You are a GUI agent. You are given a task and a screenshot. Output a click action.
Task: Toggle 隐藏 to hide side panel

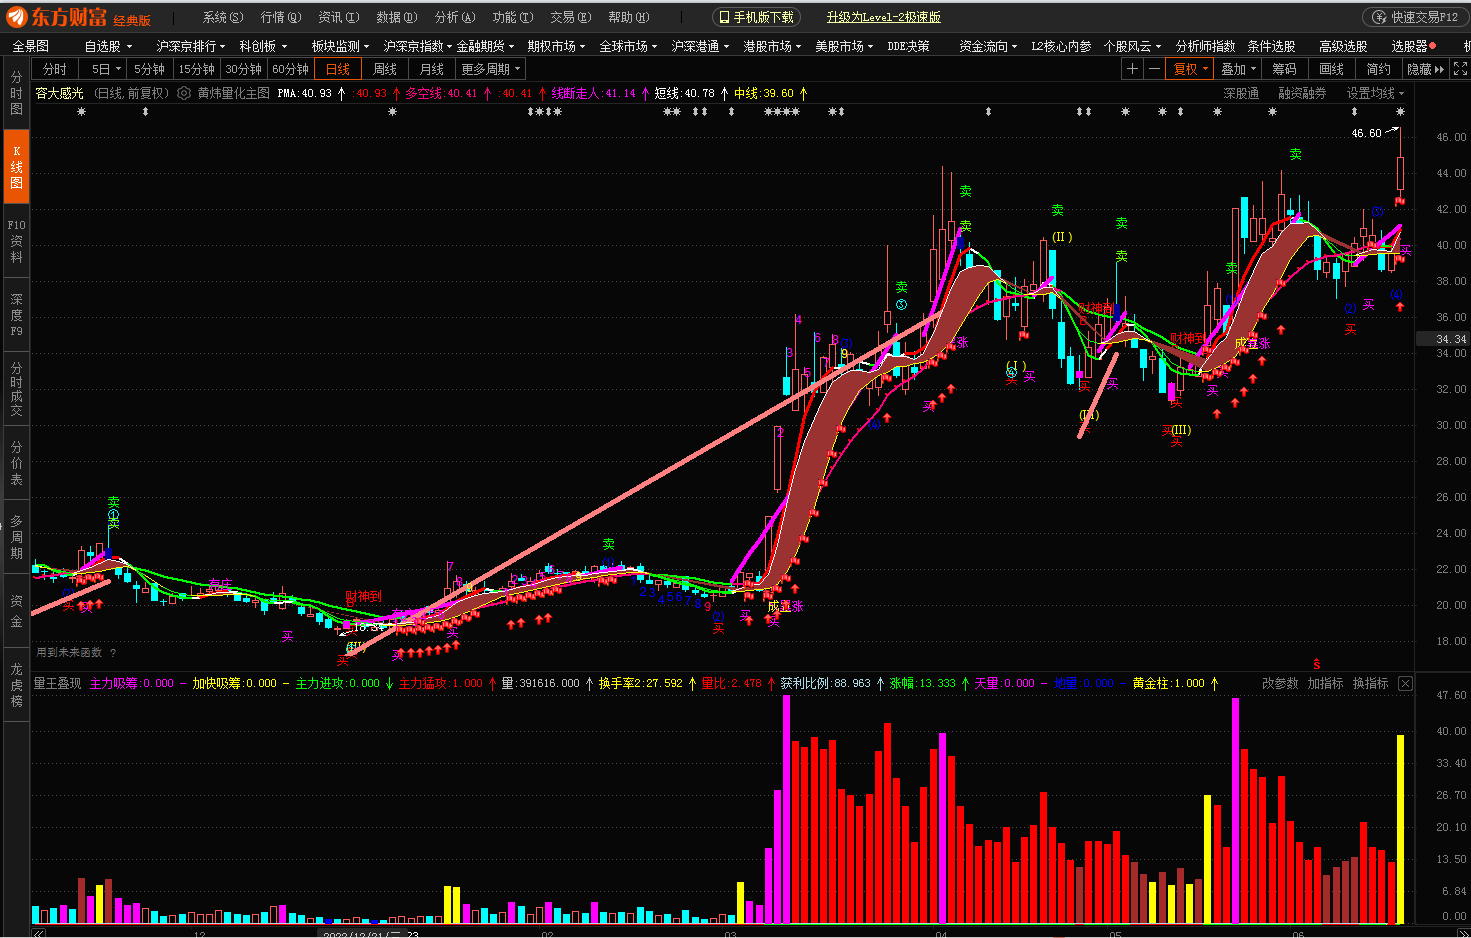pos(1425,69)
